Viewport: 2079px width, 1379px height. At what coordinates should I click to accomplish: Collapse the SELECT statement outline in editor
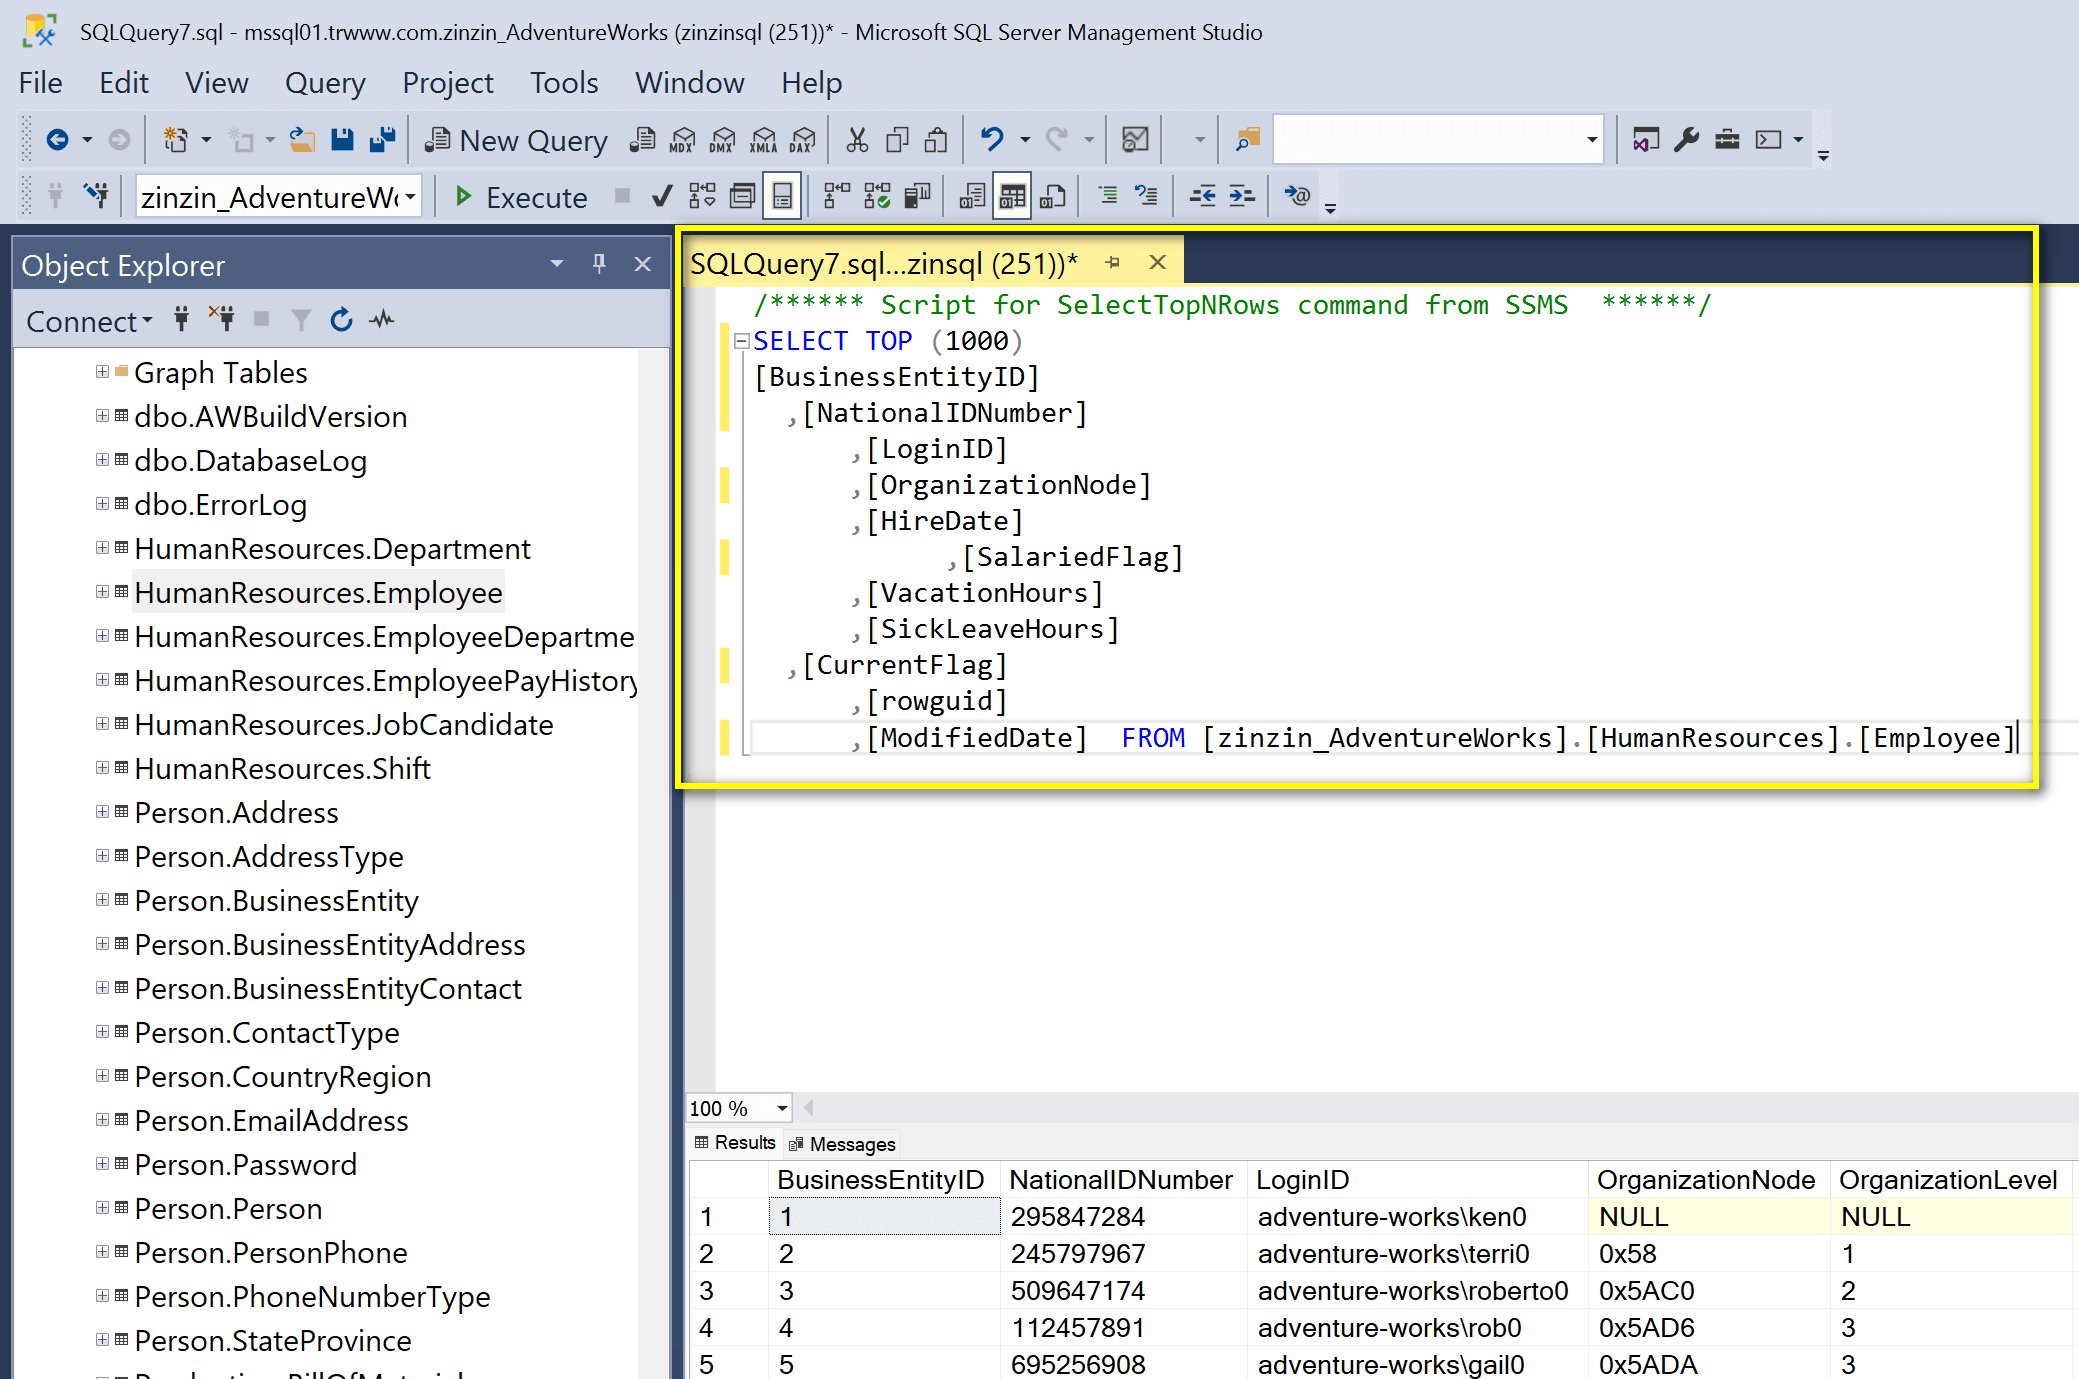pos(741,341)
